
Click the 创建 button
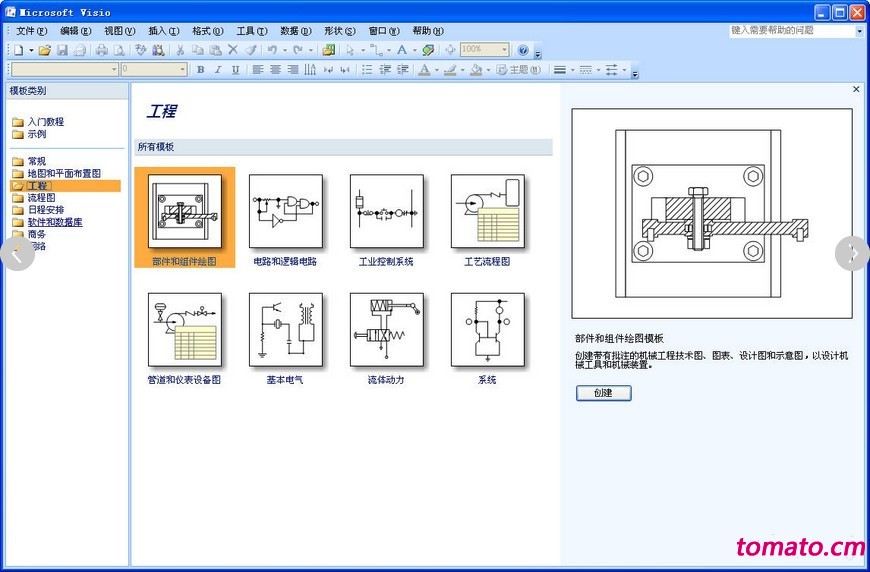[x=604, y=393]
